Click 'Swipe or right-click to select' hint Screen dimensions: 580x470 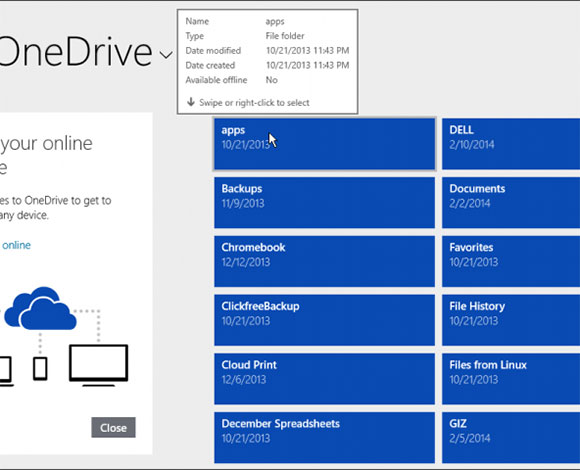pyautogui.click(x=254, y=102)
